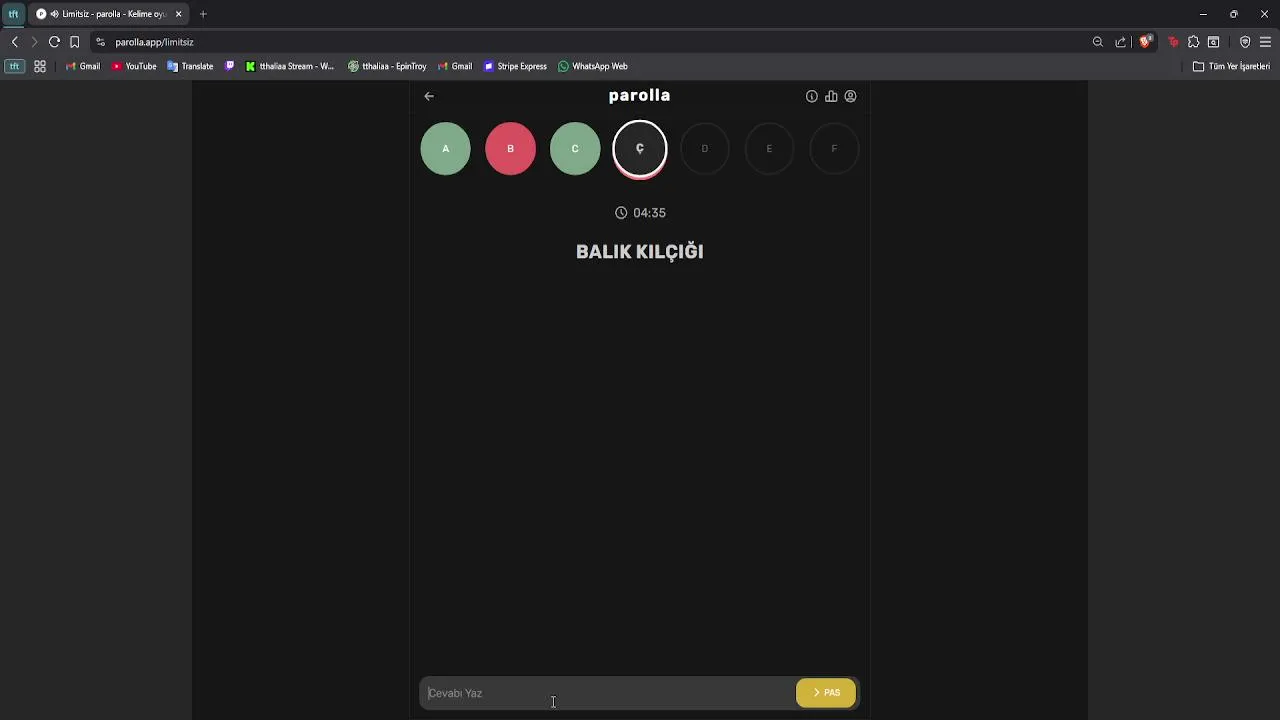The height and width of the screenshot is (720, 1280).
Task: Click the yellow PAS button
Action: coord(826,692)
